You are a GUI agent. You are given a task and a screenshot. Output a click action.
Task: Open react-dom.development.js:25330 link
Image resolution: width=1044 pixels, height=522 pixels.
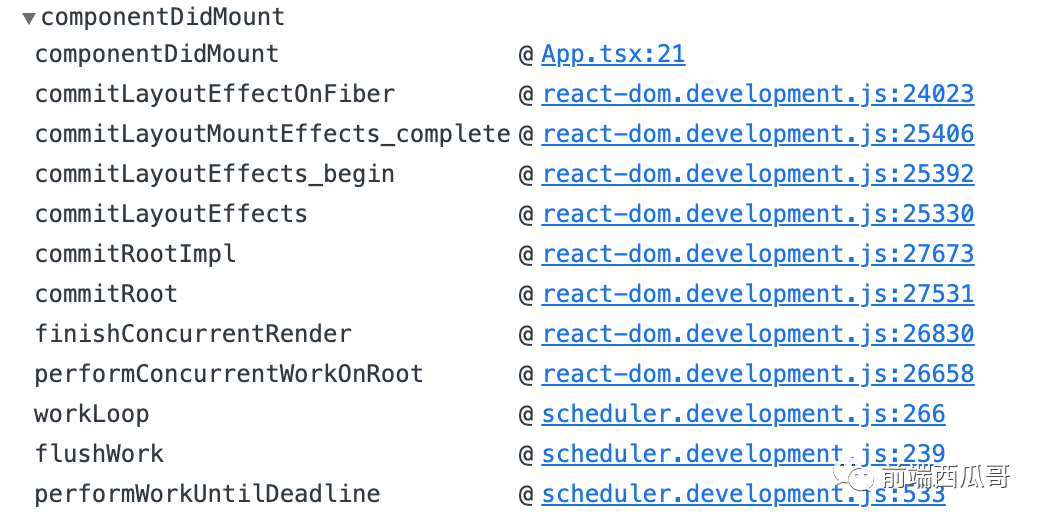[x=758, y=214]
